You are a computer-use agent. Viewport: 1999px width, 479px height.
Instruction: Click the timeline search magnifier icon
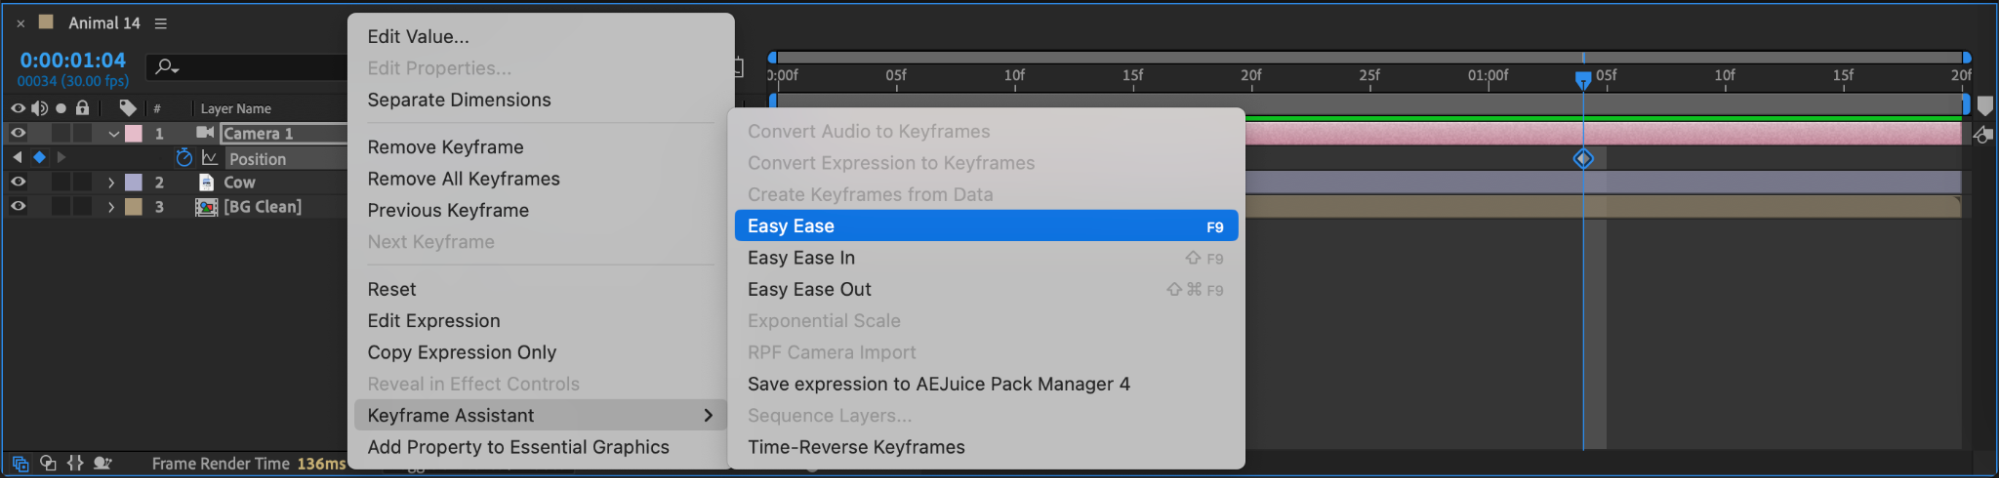point(166,67)
